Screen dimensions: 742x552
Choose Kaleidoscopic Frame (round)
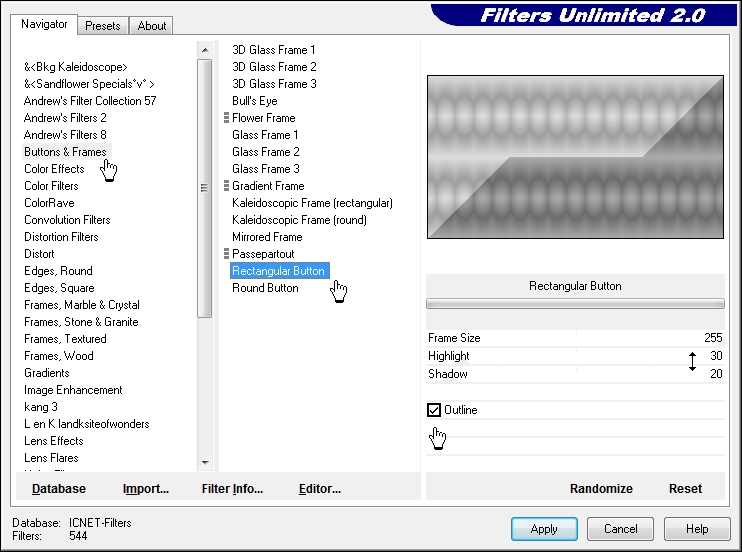point(299,221)
